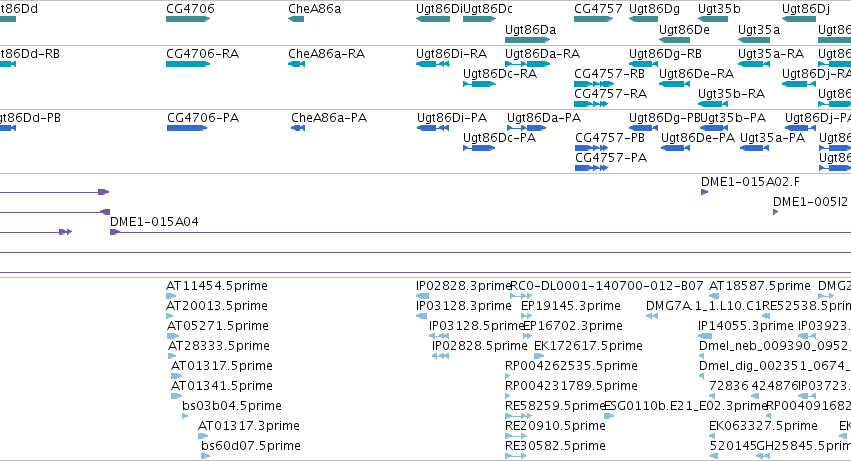Screen dimensions: 851x461
Task: Select the Ugt86Dj gene label
Action: click(805, 9)
